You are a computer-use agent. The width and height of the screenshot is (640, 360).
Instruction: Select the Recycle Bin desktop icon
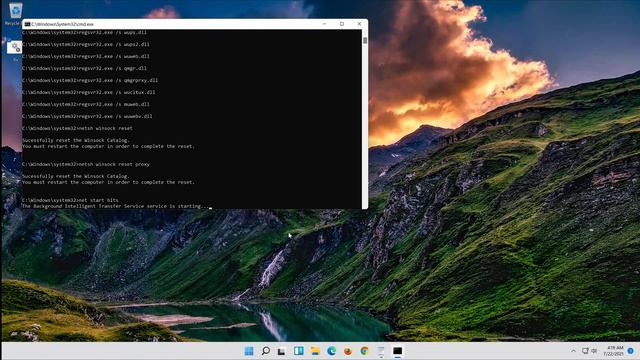click(15, 13)
